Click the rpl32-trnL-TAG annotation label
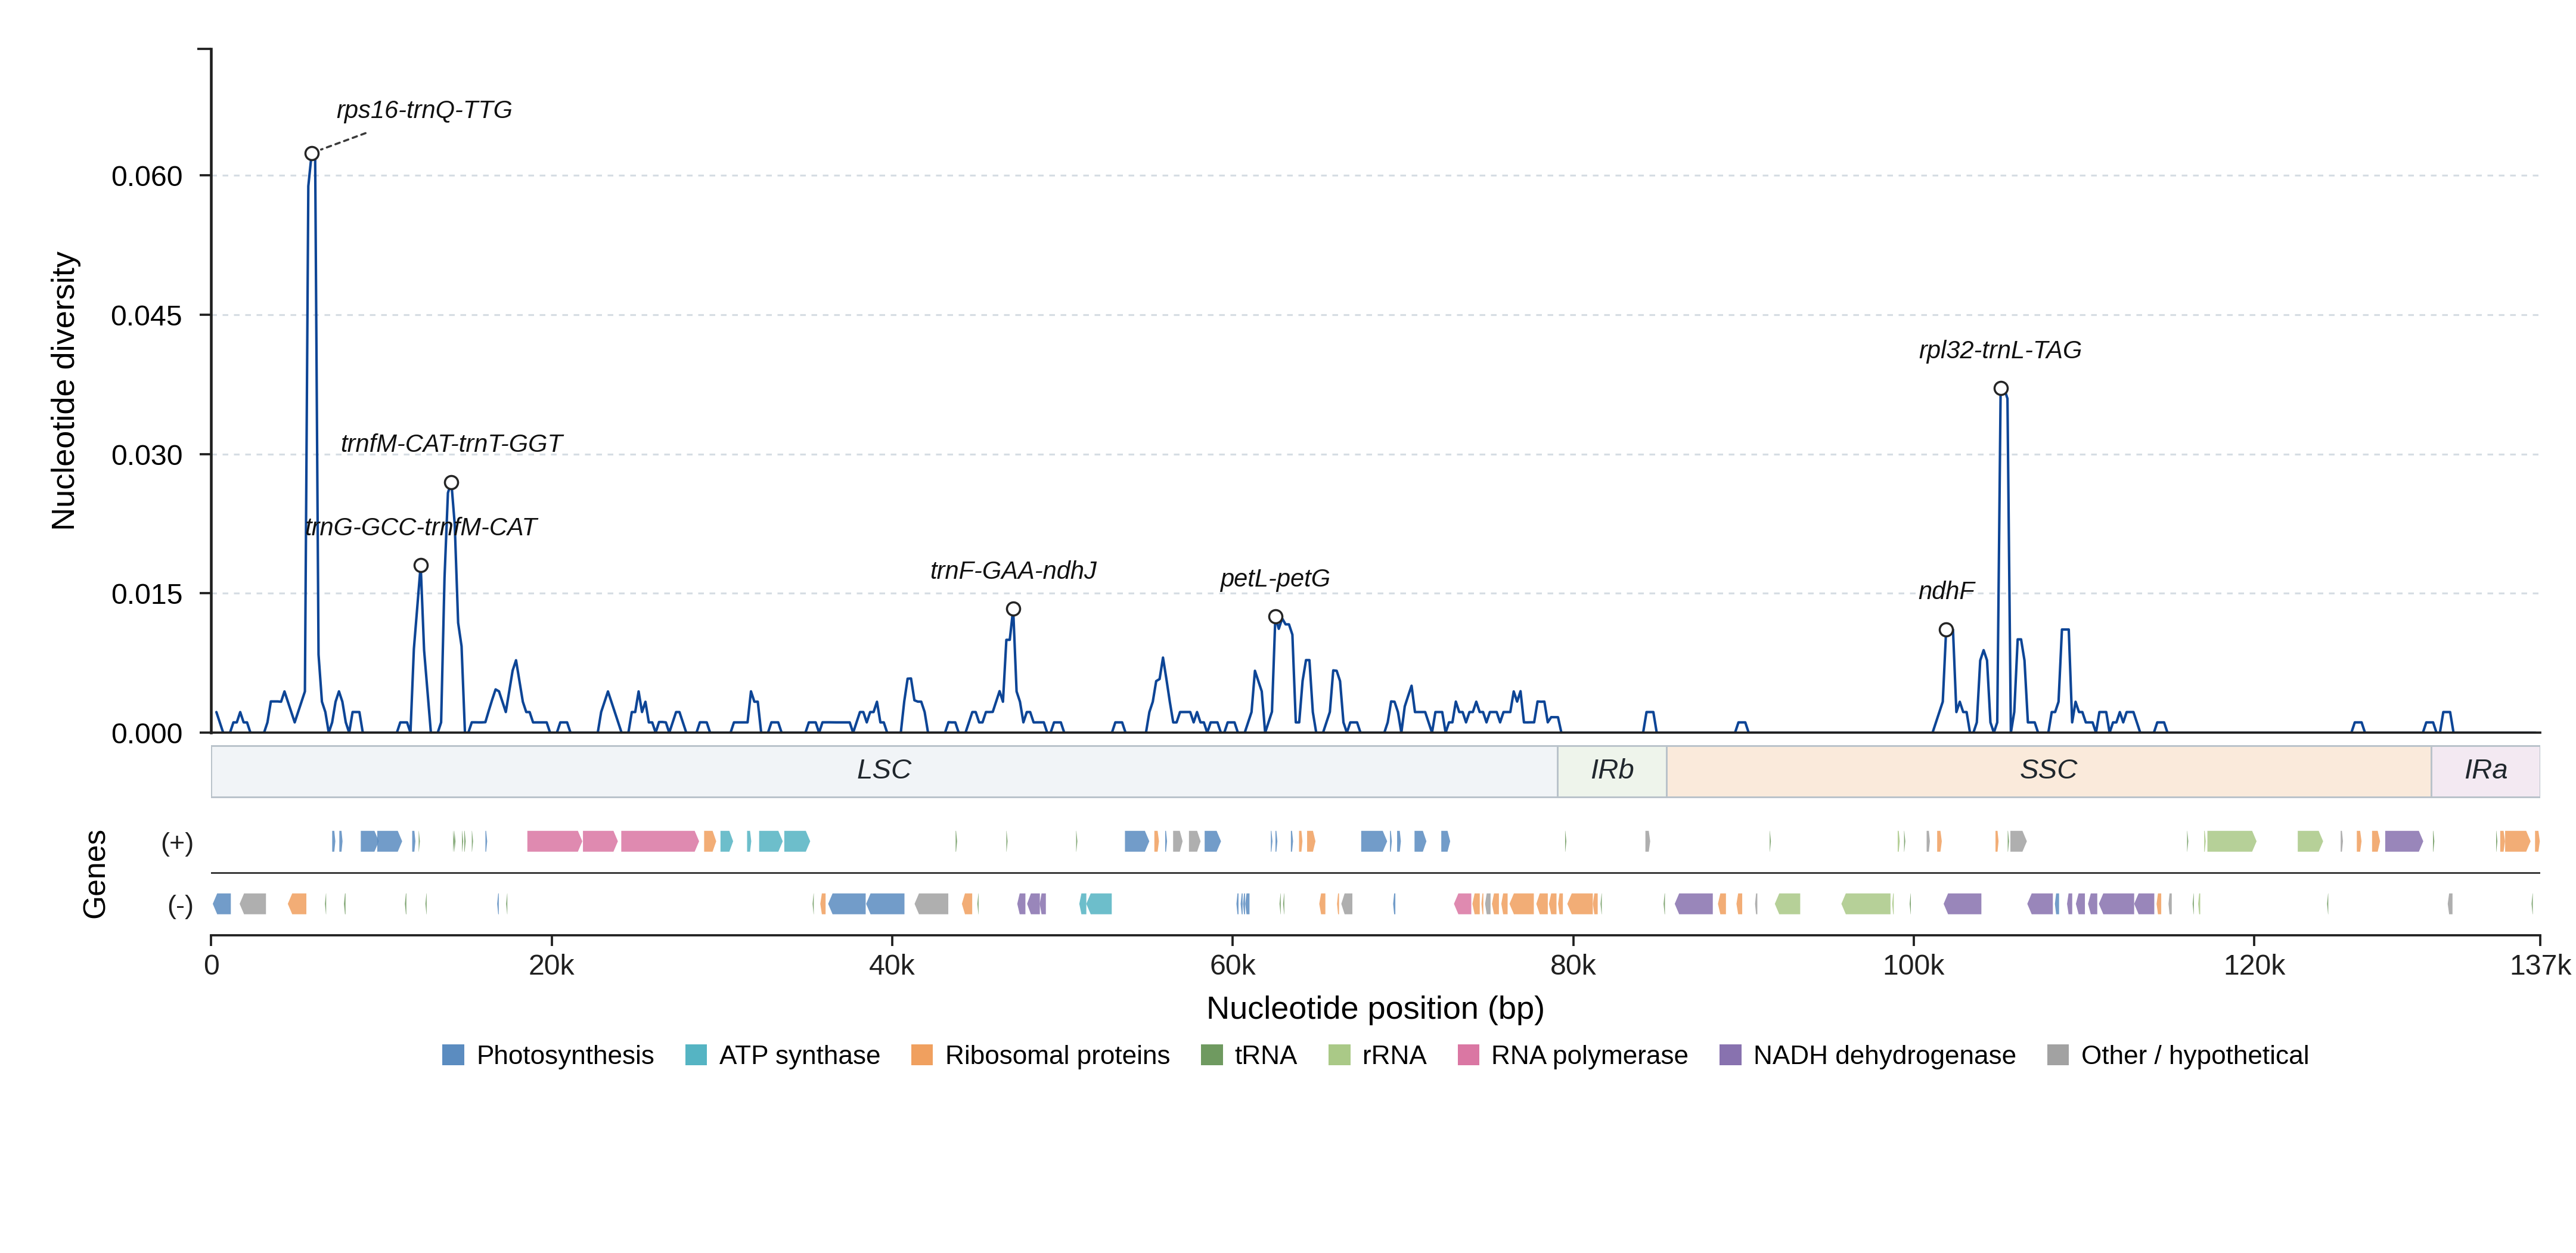 (2000, 350)
